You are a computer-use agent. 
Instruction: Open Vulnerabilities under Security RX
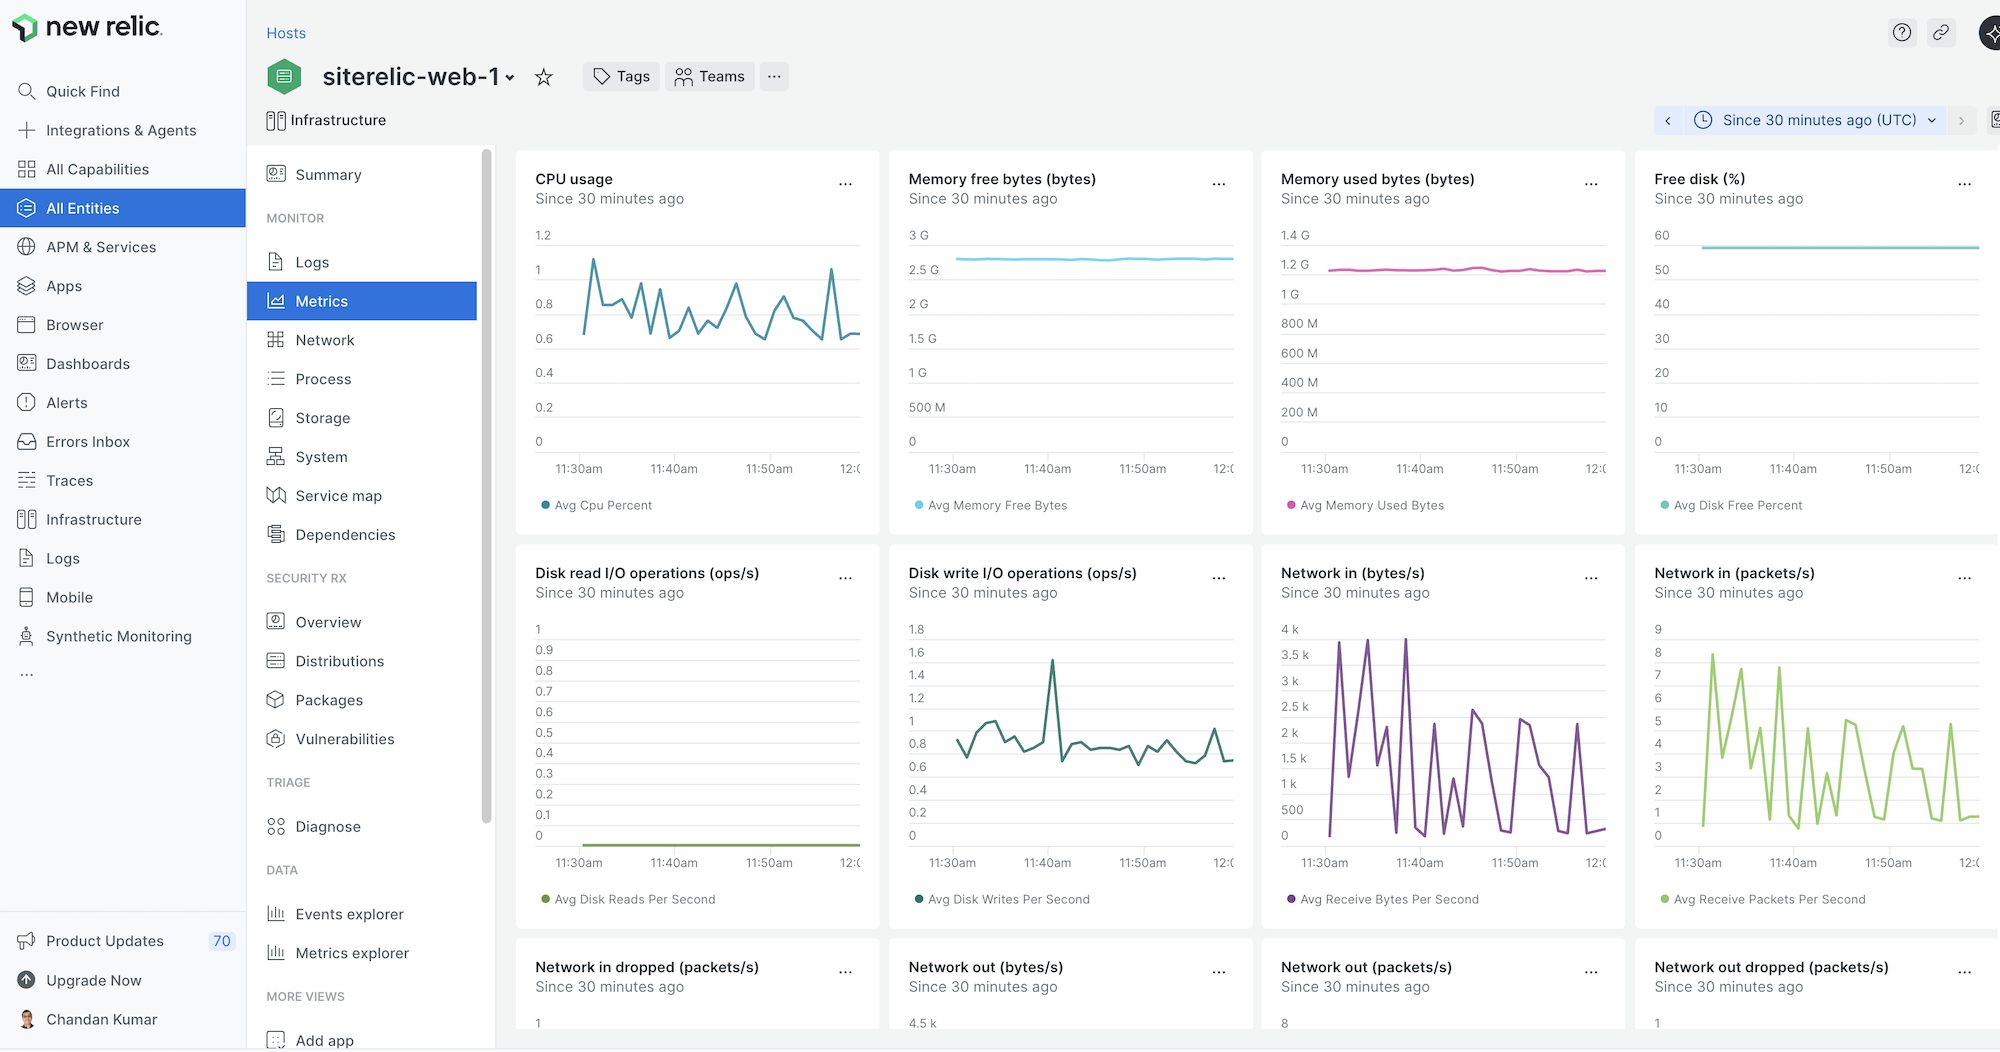[x=344, y=739]
